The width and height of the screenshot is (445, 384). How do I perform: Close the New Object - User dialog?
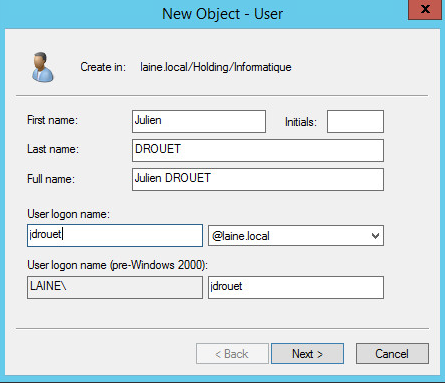(425, 9)
